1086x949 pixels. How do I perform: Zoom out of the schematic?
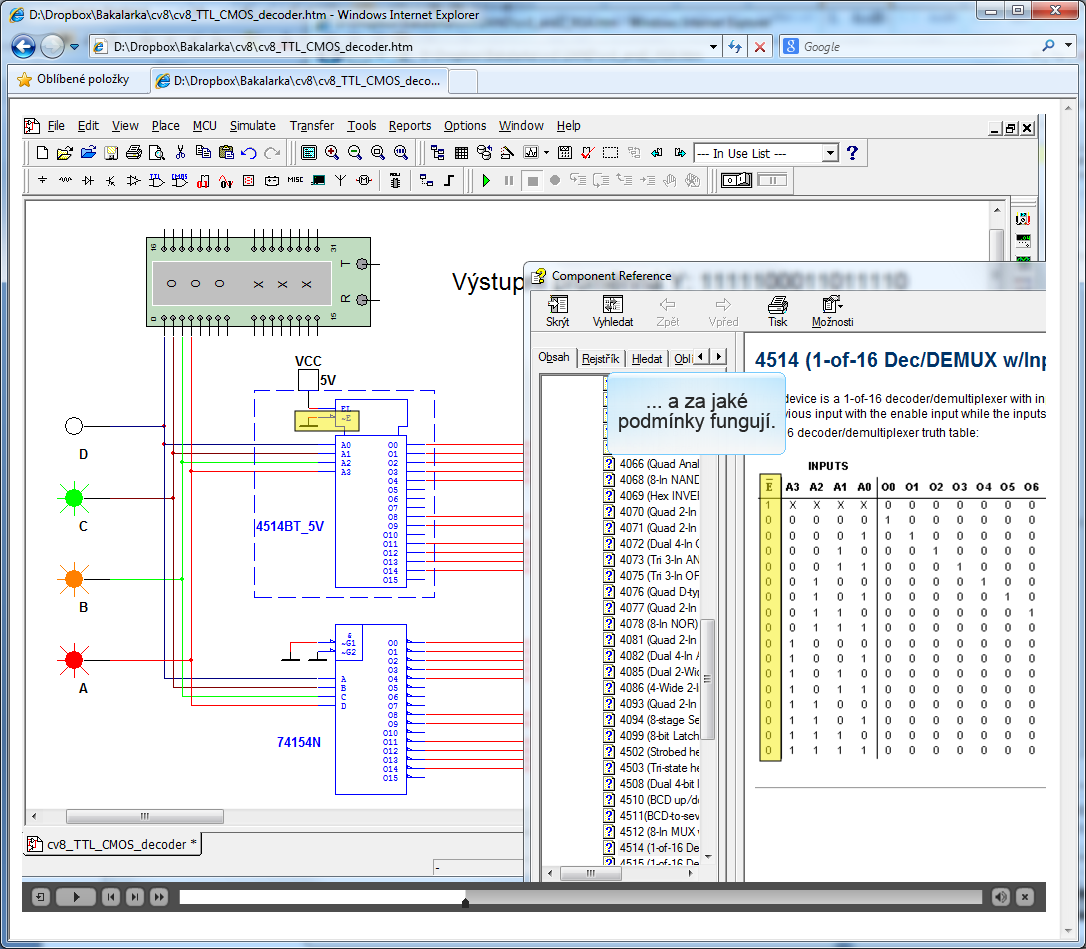click(355, 153)
